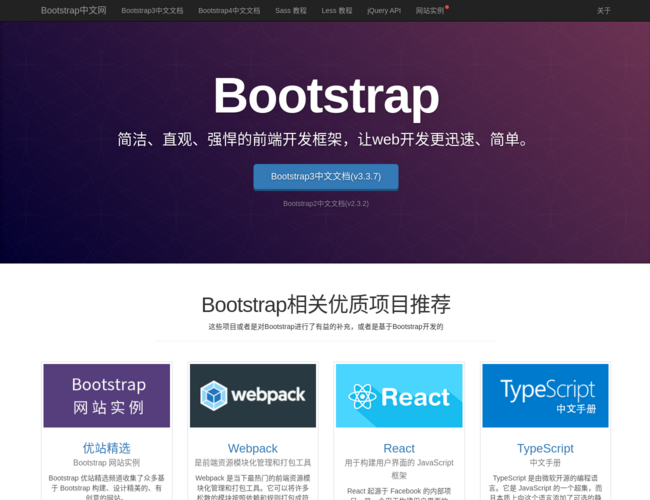Screen dimensions: 650x500
Task: Click the subtitle 中文手册 under TypeScript
Action: point(546,463)
